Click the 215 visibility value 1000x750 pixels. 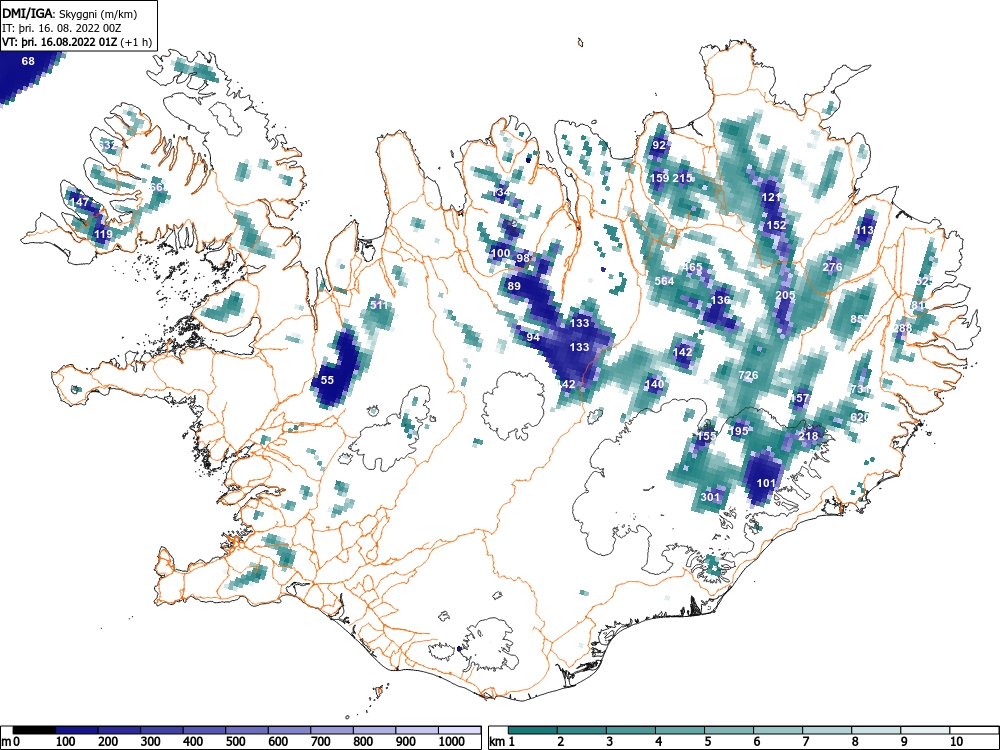pyautogui.click(x=682, y=178)
